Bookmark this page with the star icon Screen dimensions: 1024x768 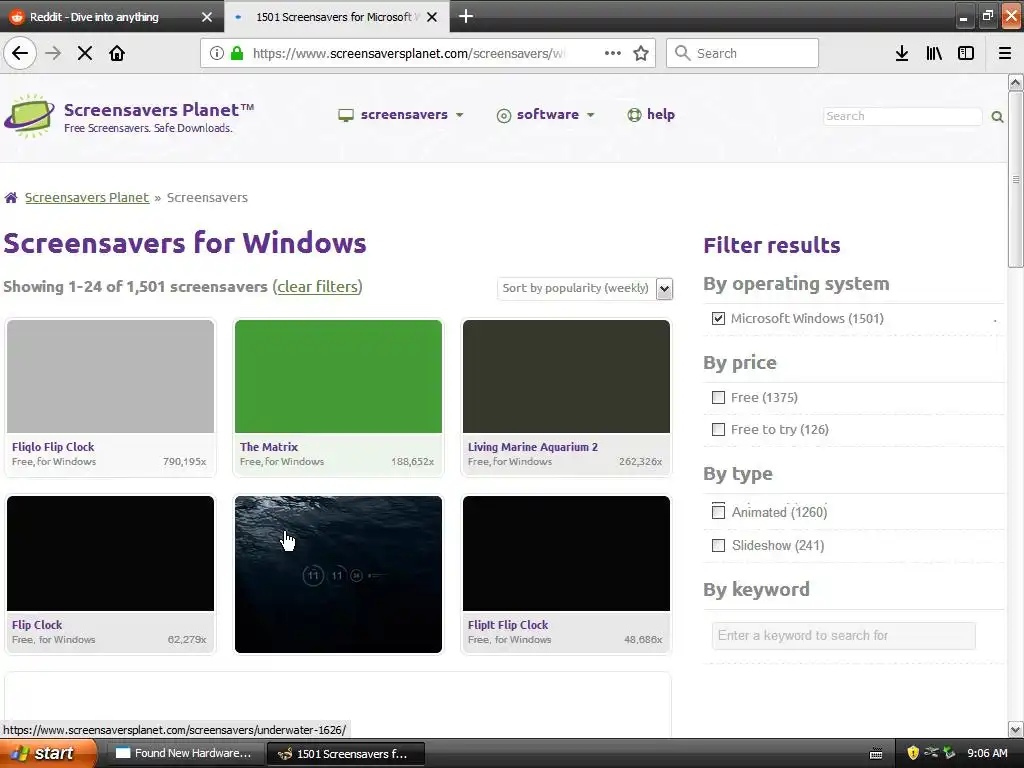pos(641,53)
